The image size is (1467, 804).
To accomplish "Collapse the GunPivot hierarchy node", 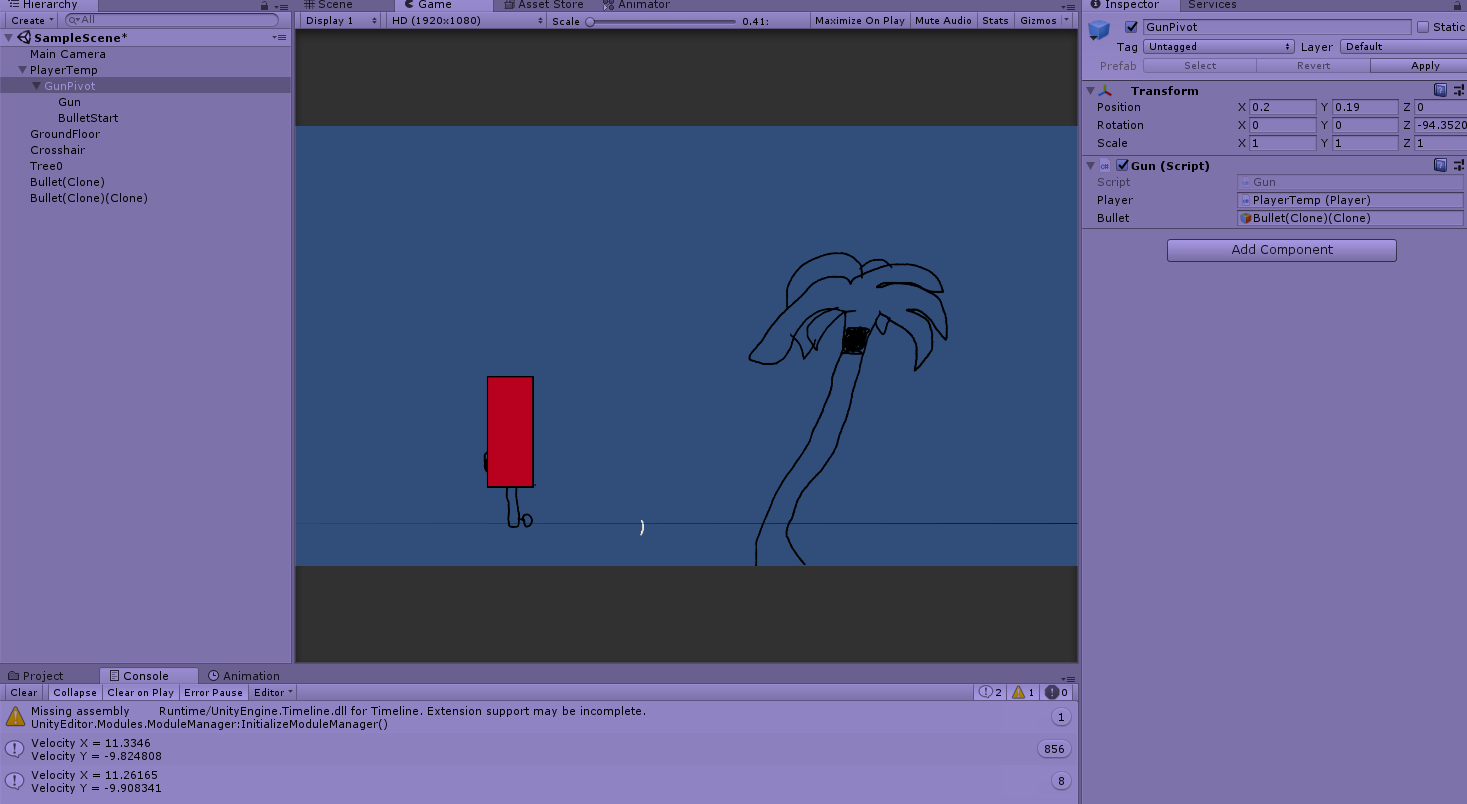I will (36, 86).
